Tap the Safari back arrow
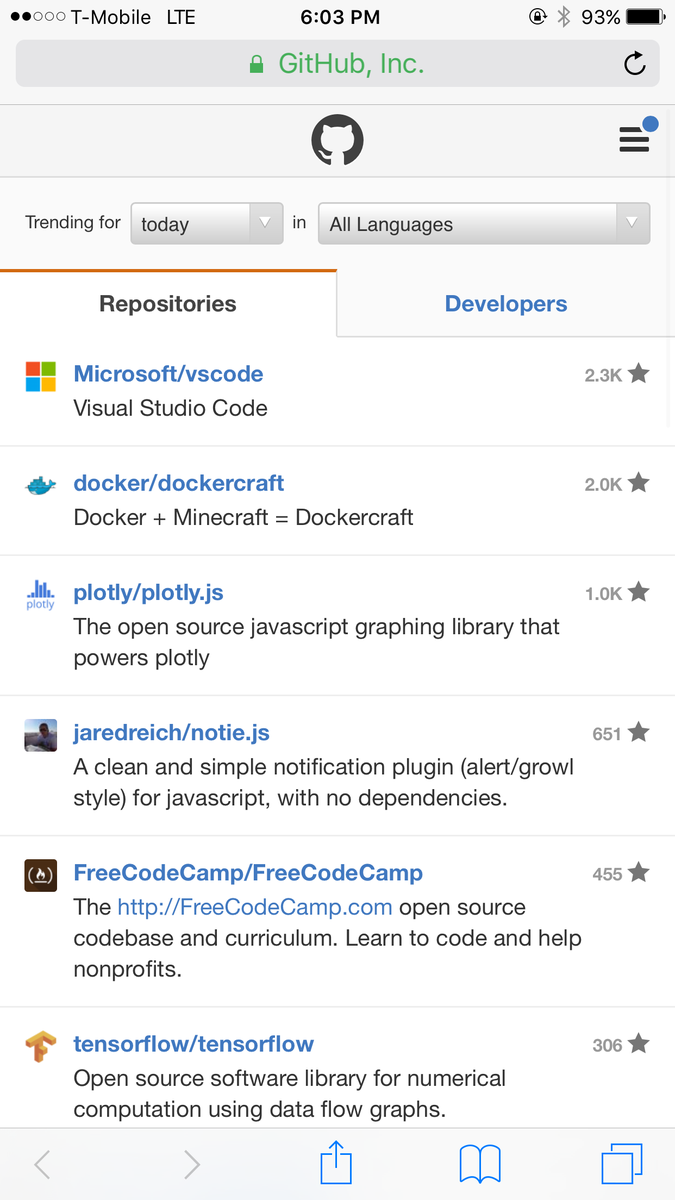This screenshot has width=675, height=1200. click(x=42, y=1164)
